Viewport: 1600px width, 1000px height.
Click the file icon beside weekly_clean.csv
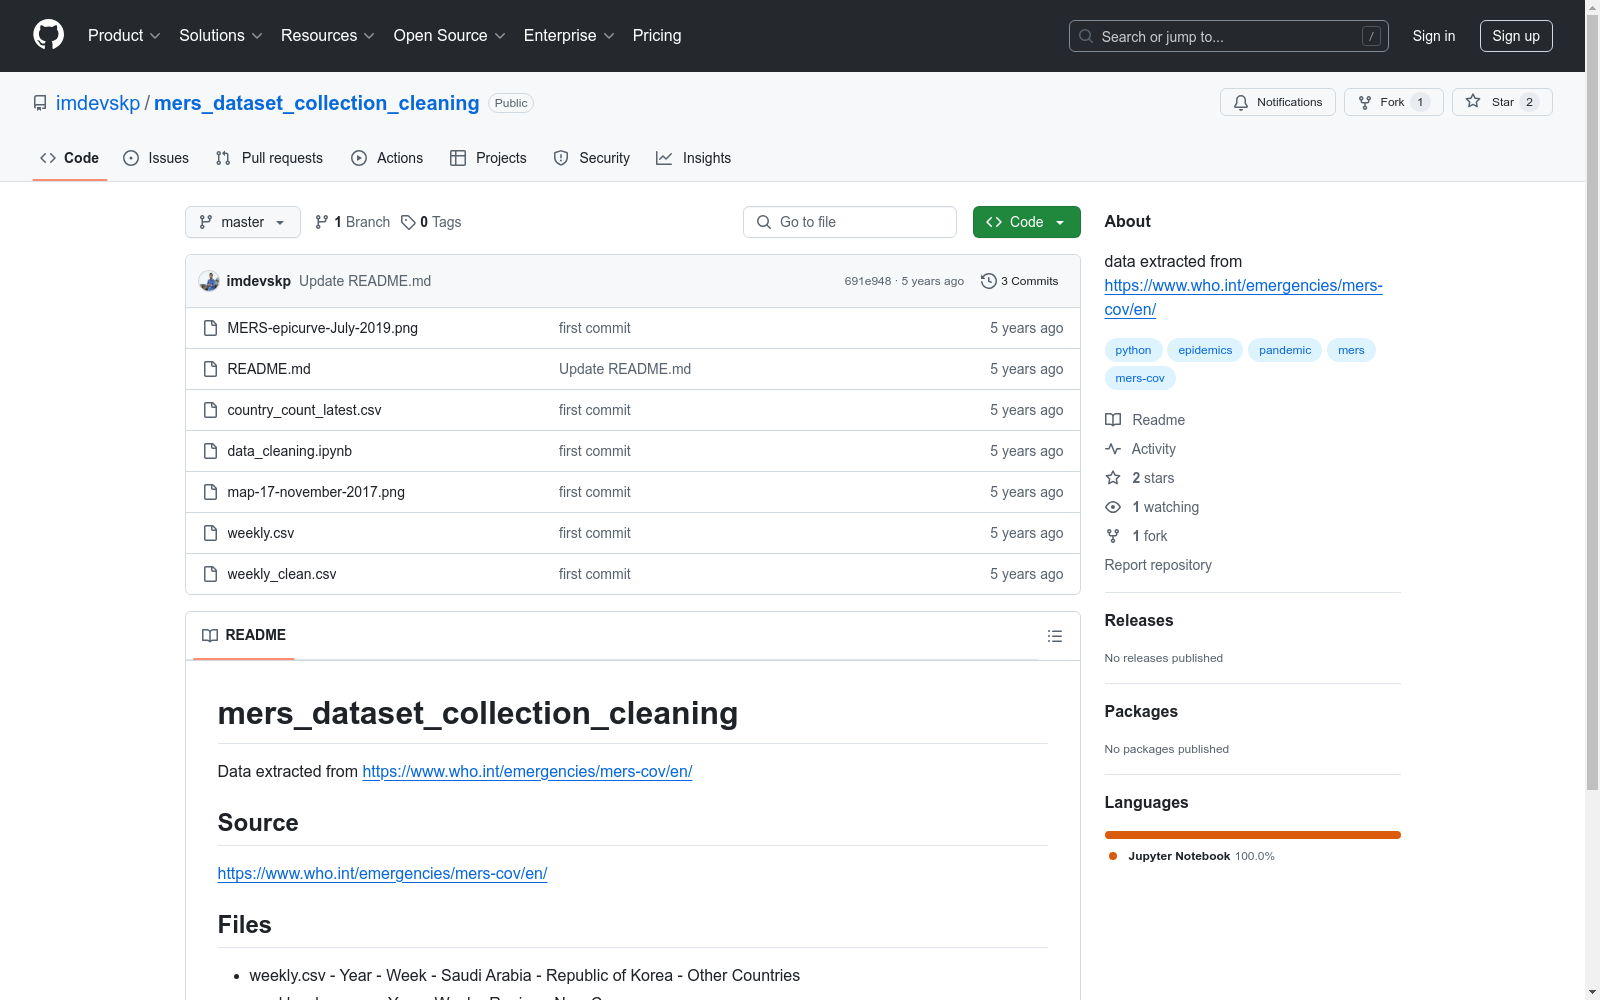(x=210, y=574)
